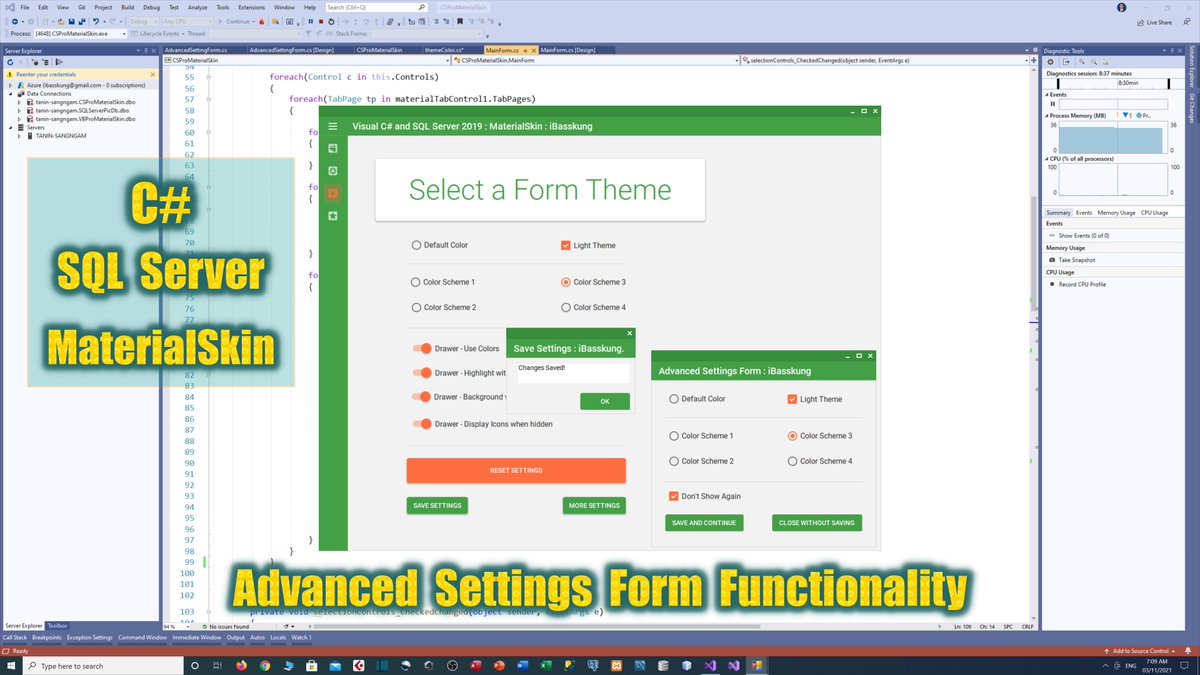
Task: Open Firefox from the Windows taskbar
Action: pos(241,665)
